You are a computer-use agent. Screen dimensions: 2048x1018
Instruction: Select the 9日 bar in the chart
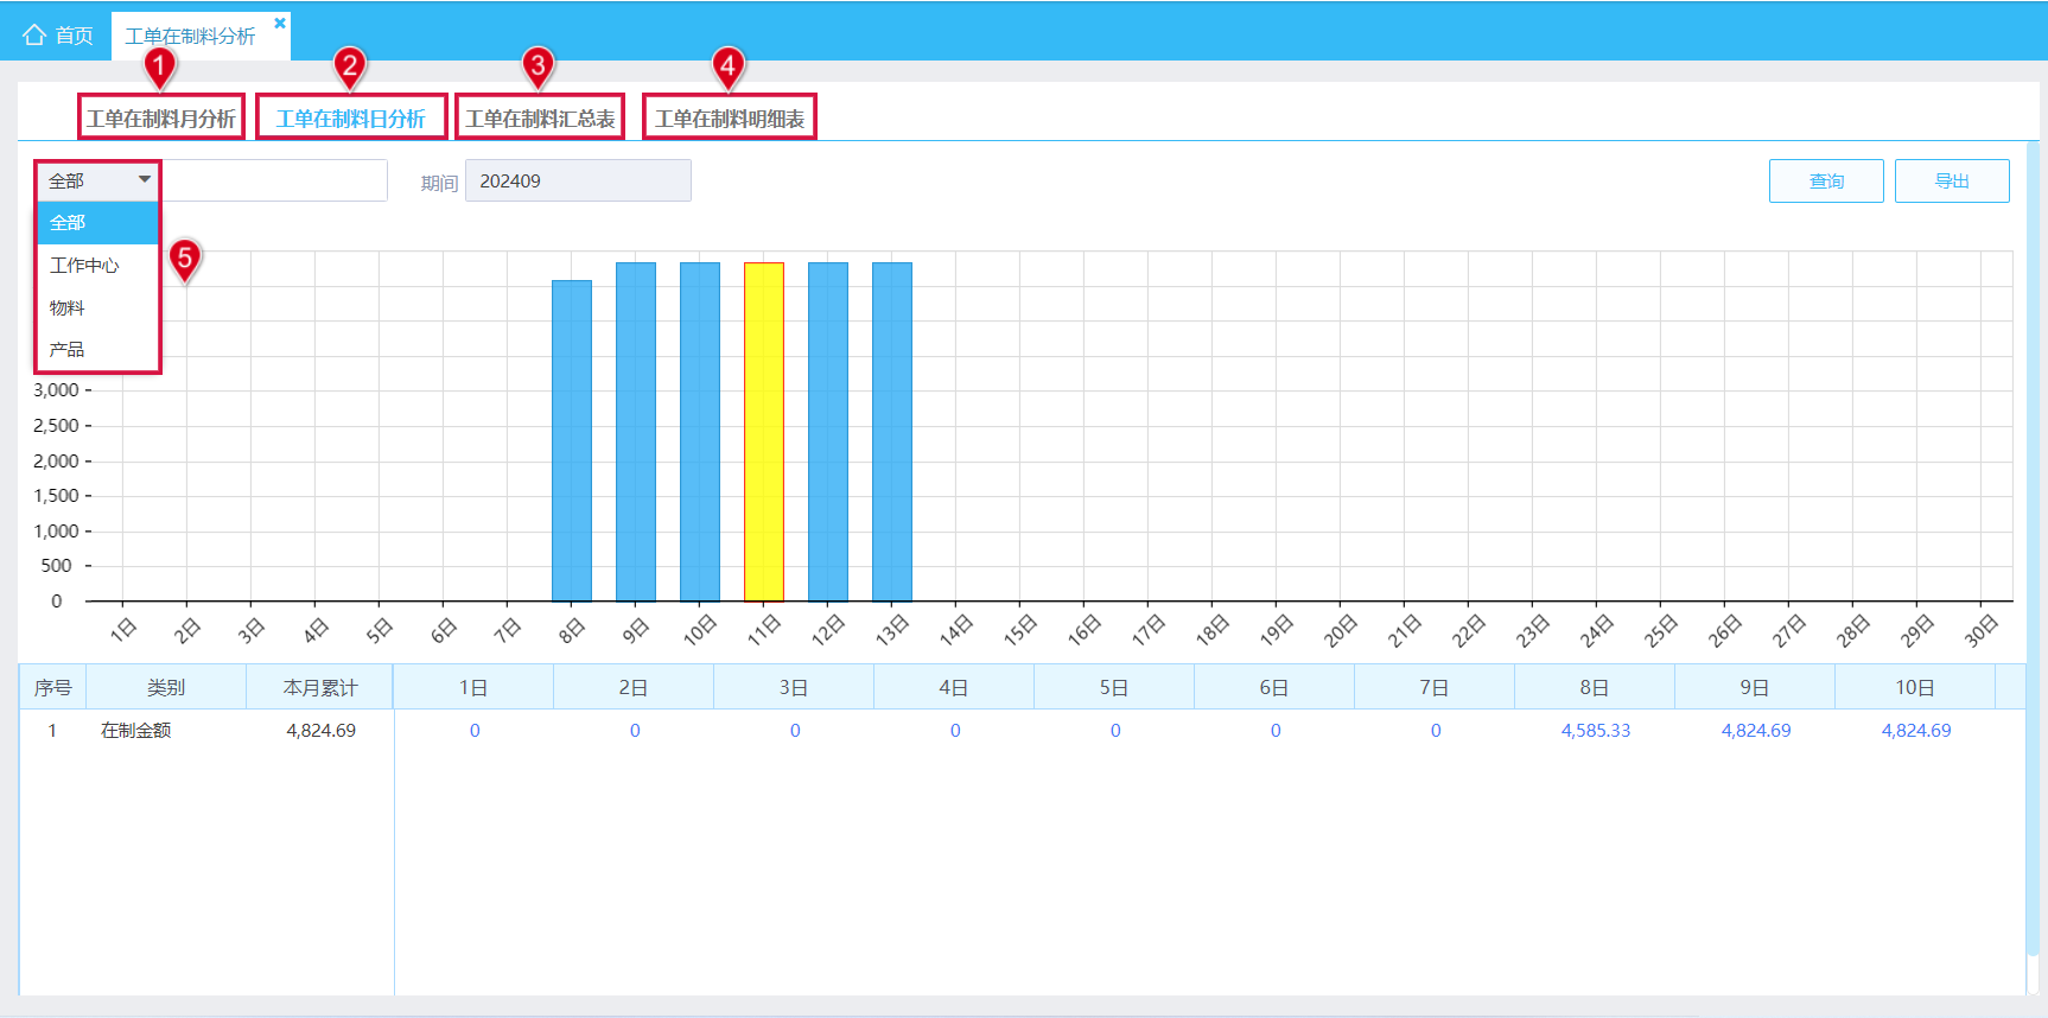click(636, 432)
